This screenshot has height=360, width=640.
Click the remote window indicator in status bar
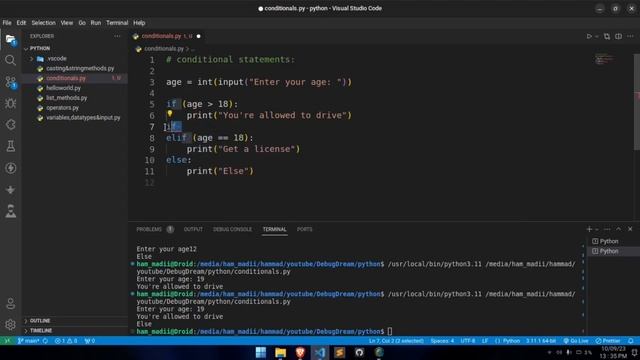[x=7, y=340]
